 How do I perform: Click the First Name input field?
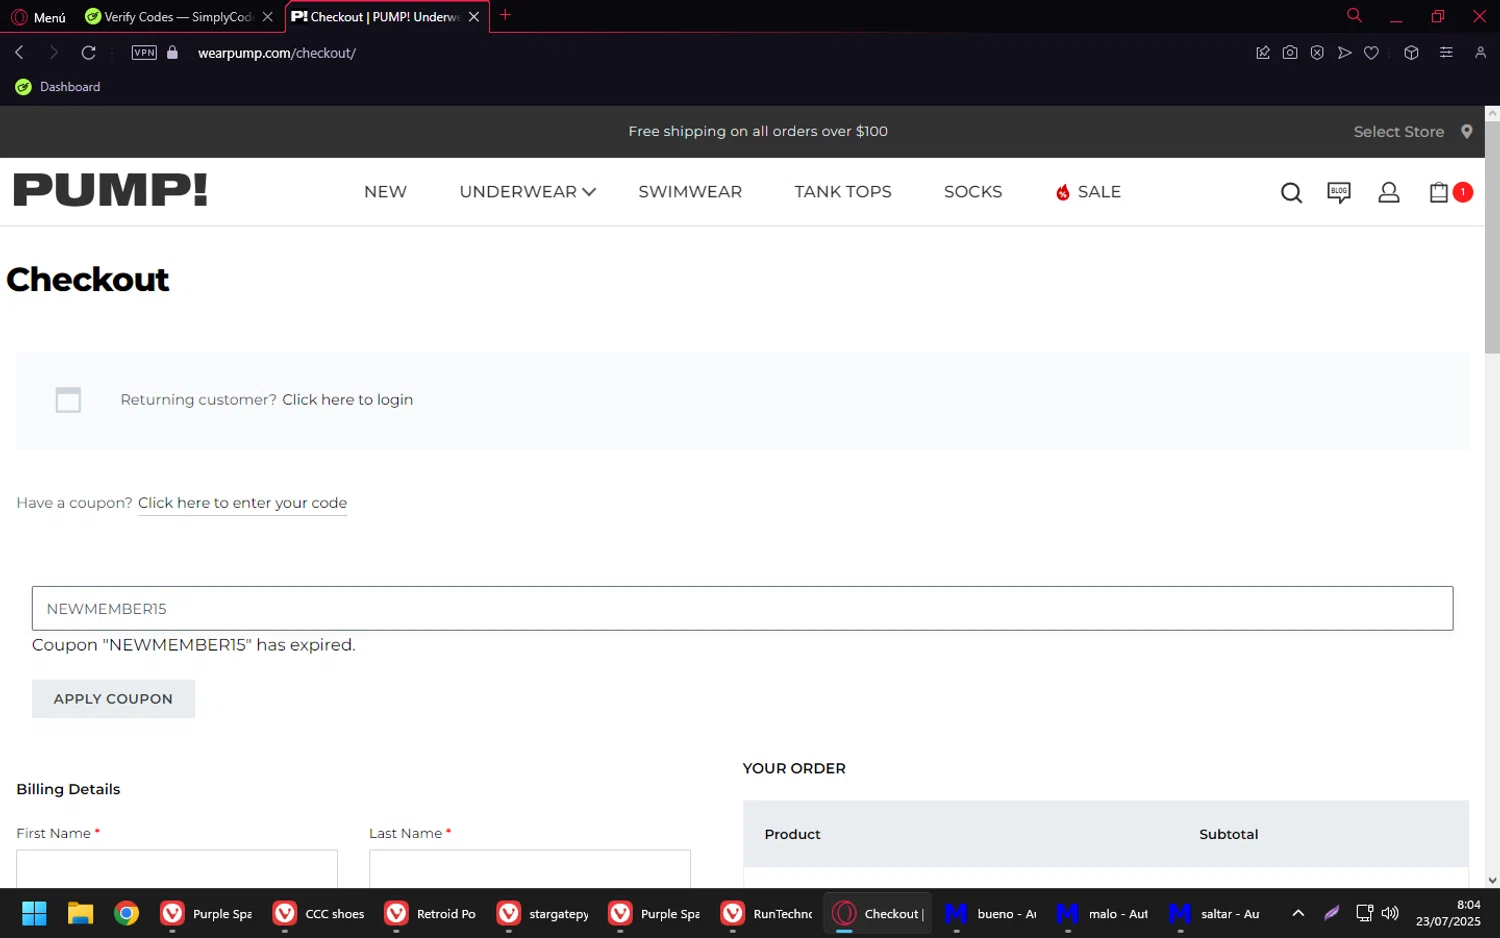click(177, 868)
